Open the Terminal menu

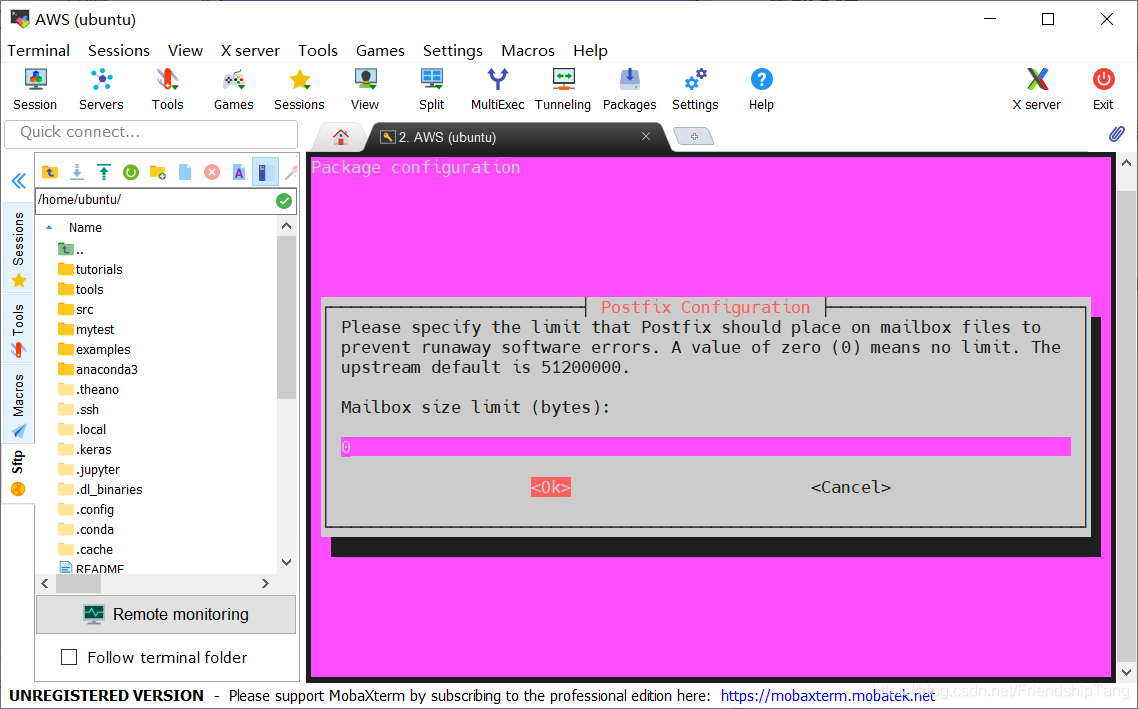tap(38, 50)
